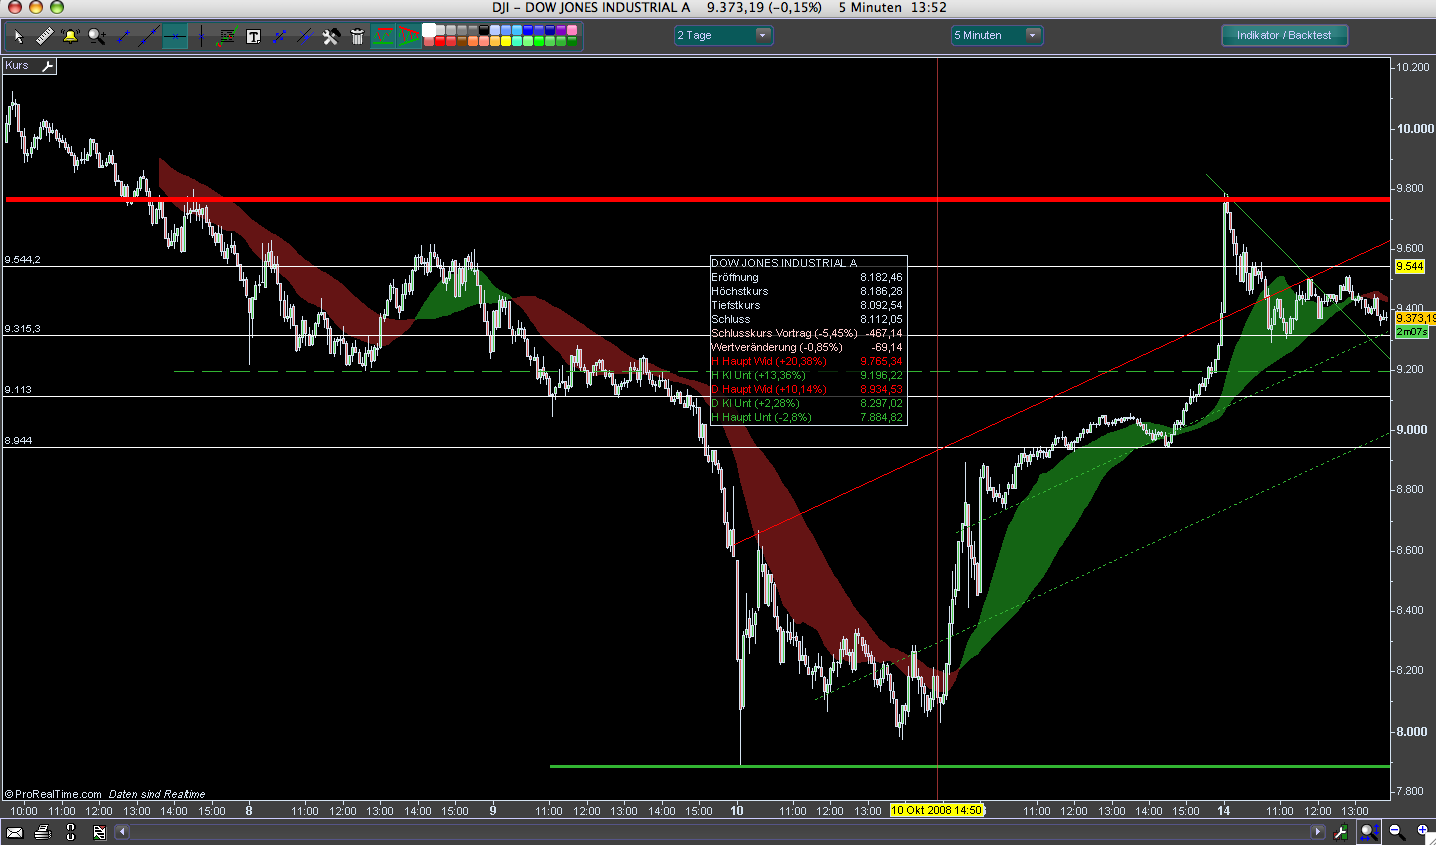Pick the diagonal double-arrow drawing tool

[x=279, y=37]
